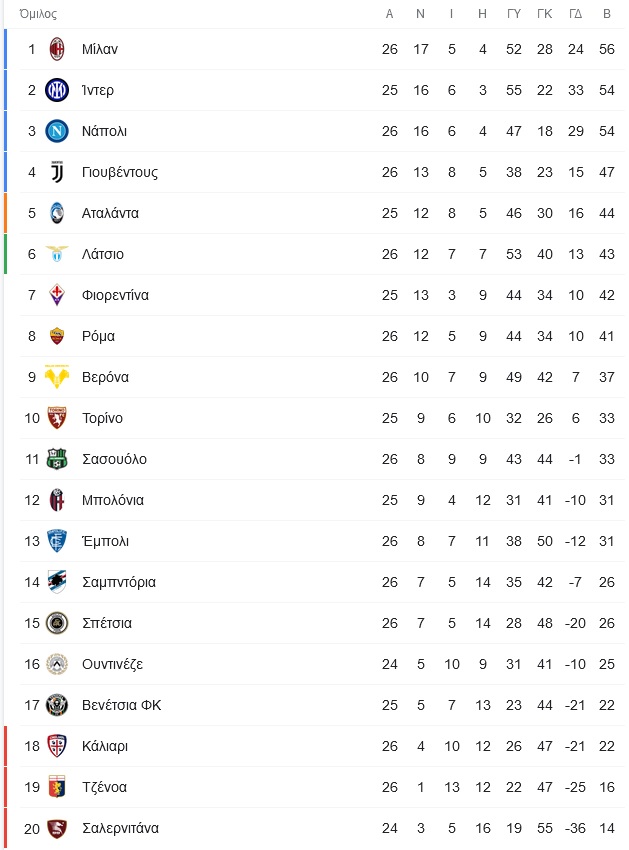Click the Β points column header
Image resolution: width=629 pixels, height=850 pixels.
click(607, 14)
